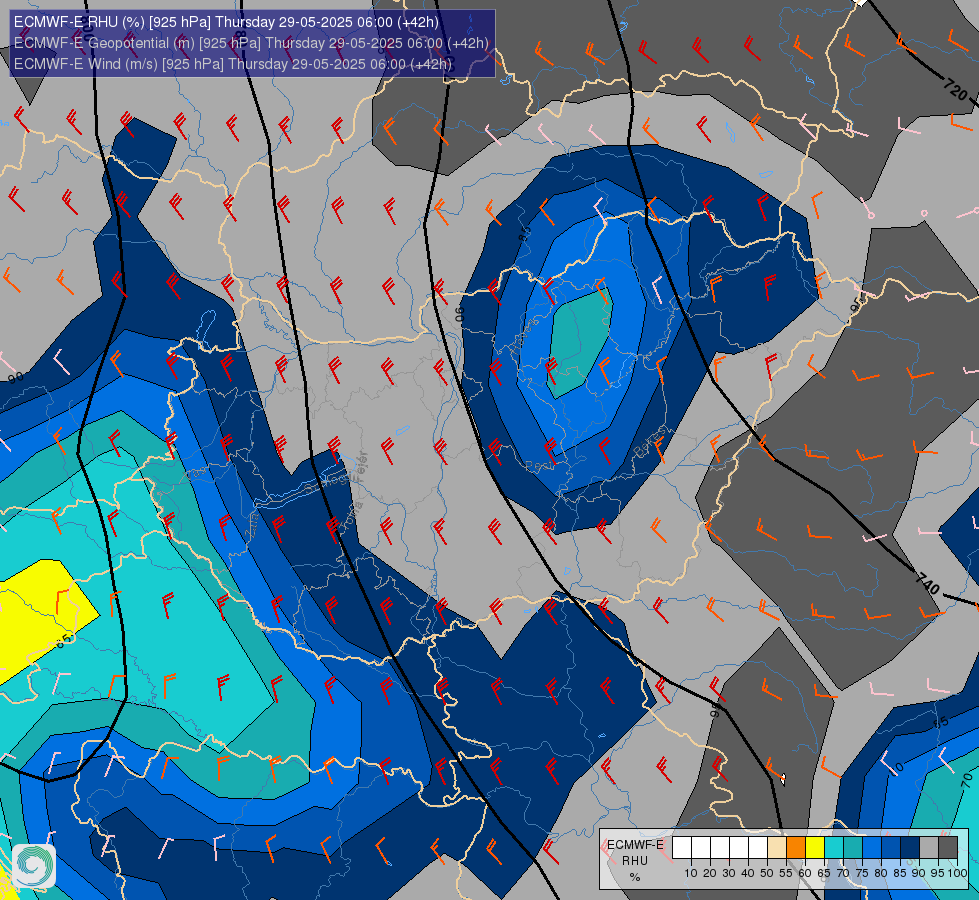Select the ECMWF-E Wind (m/s) layer title

(233, 64)
